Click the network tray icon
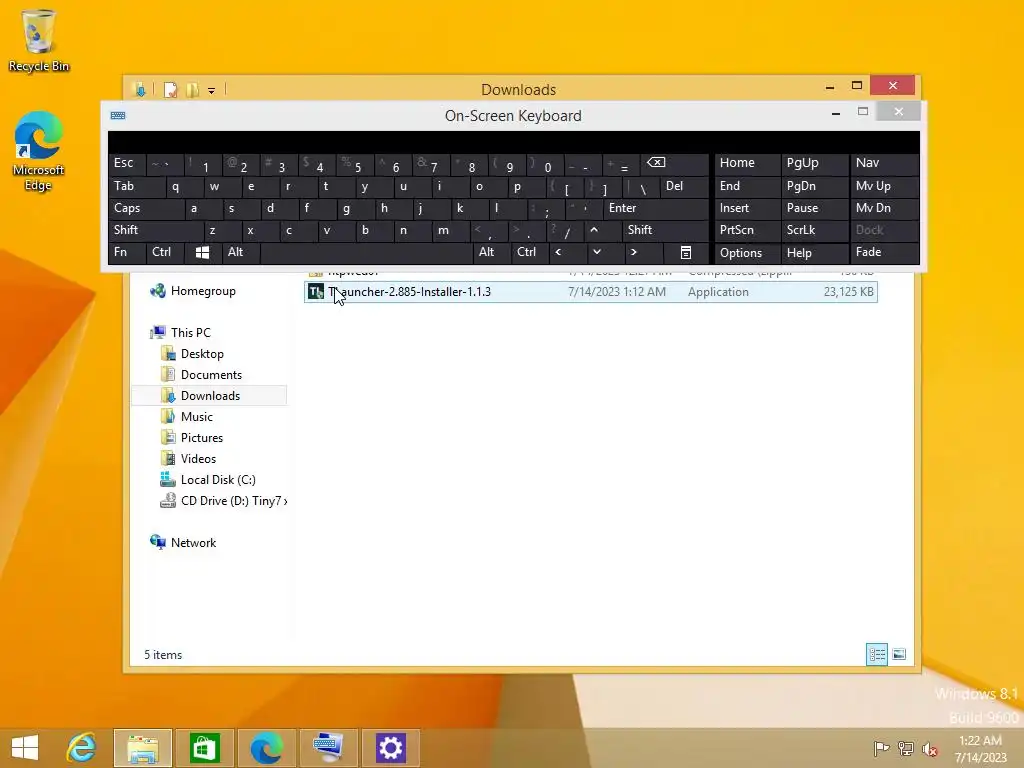 point(906,748)
